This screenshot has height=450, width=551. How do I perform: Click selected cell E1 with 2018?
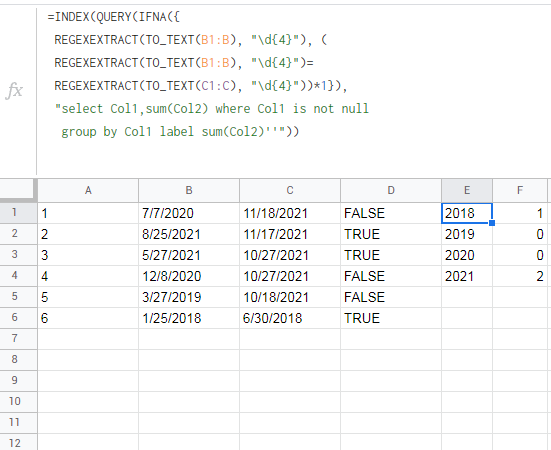467,213
